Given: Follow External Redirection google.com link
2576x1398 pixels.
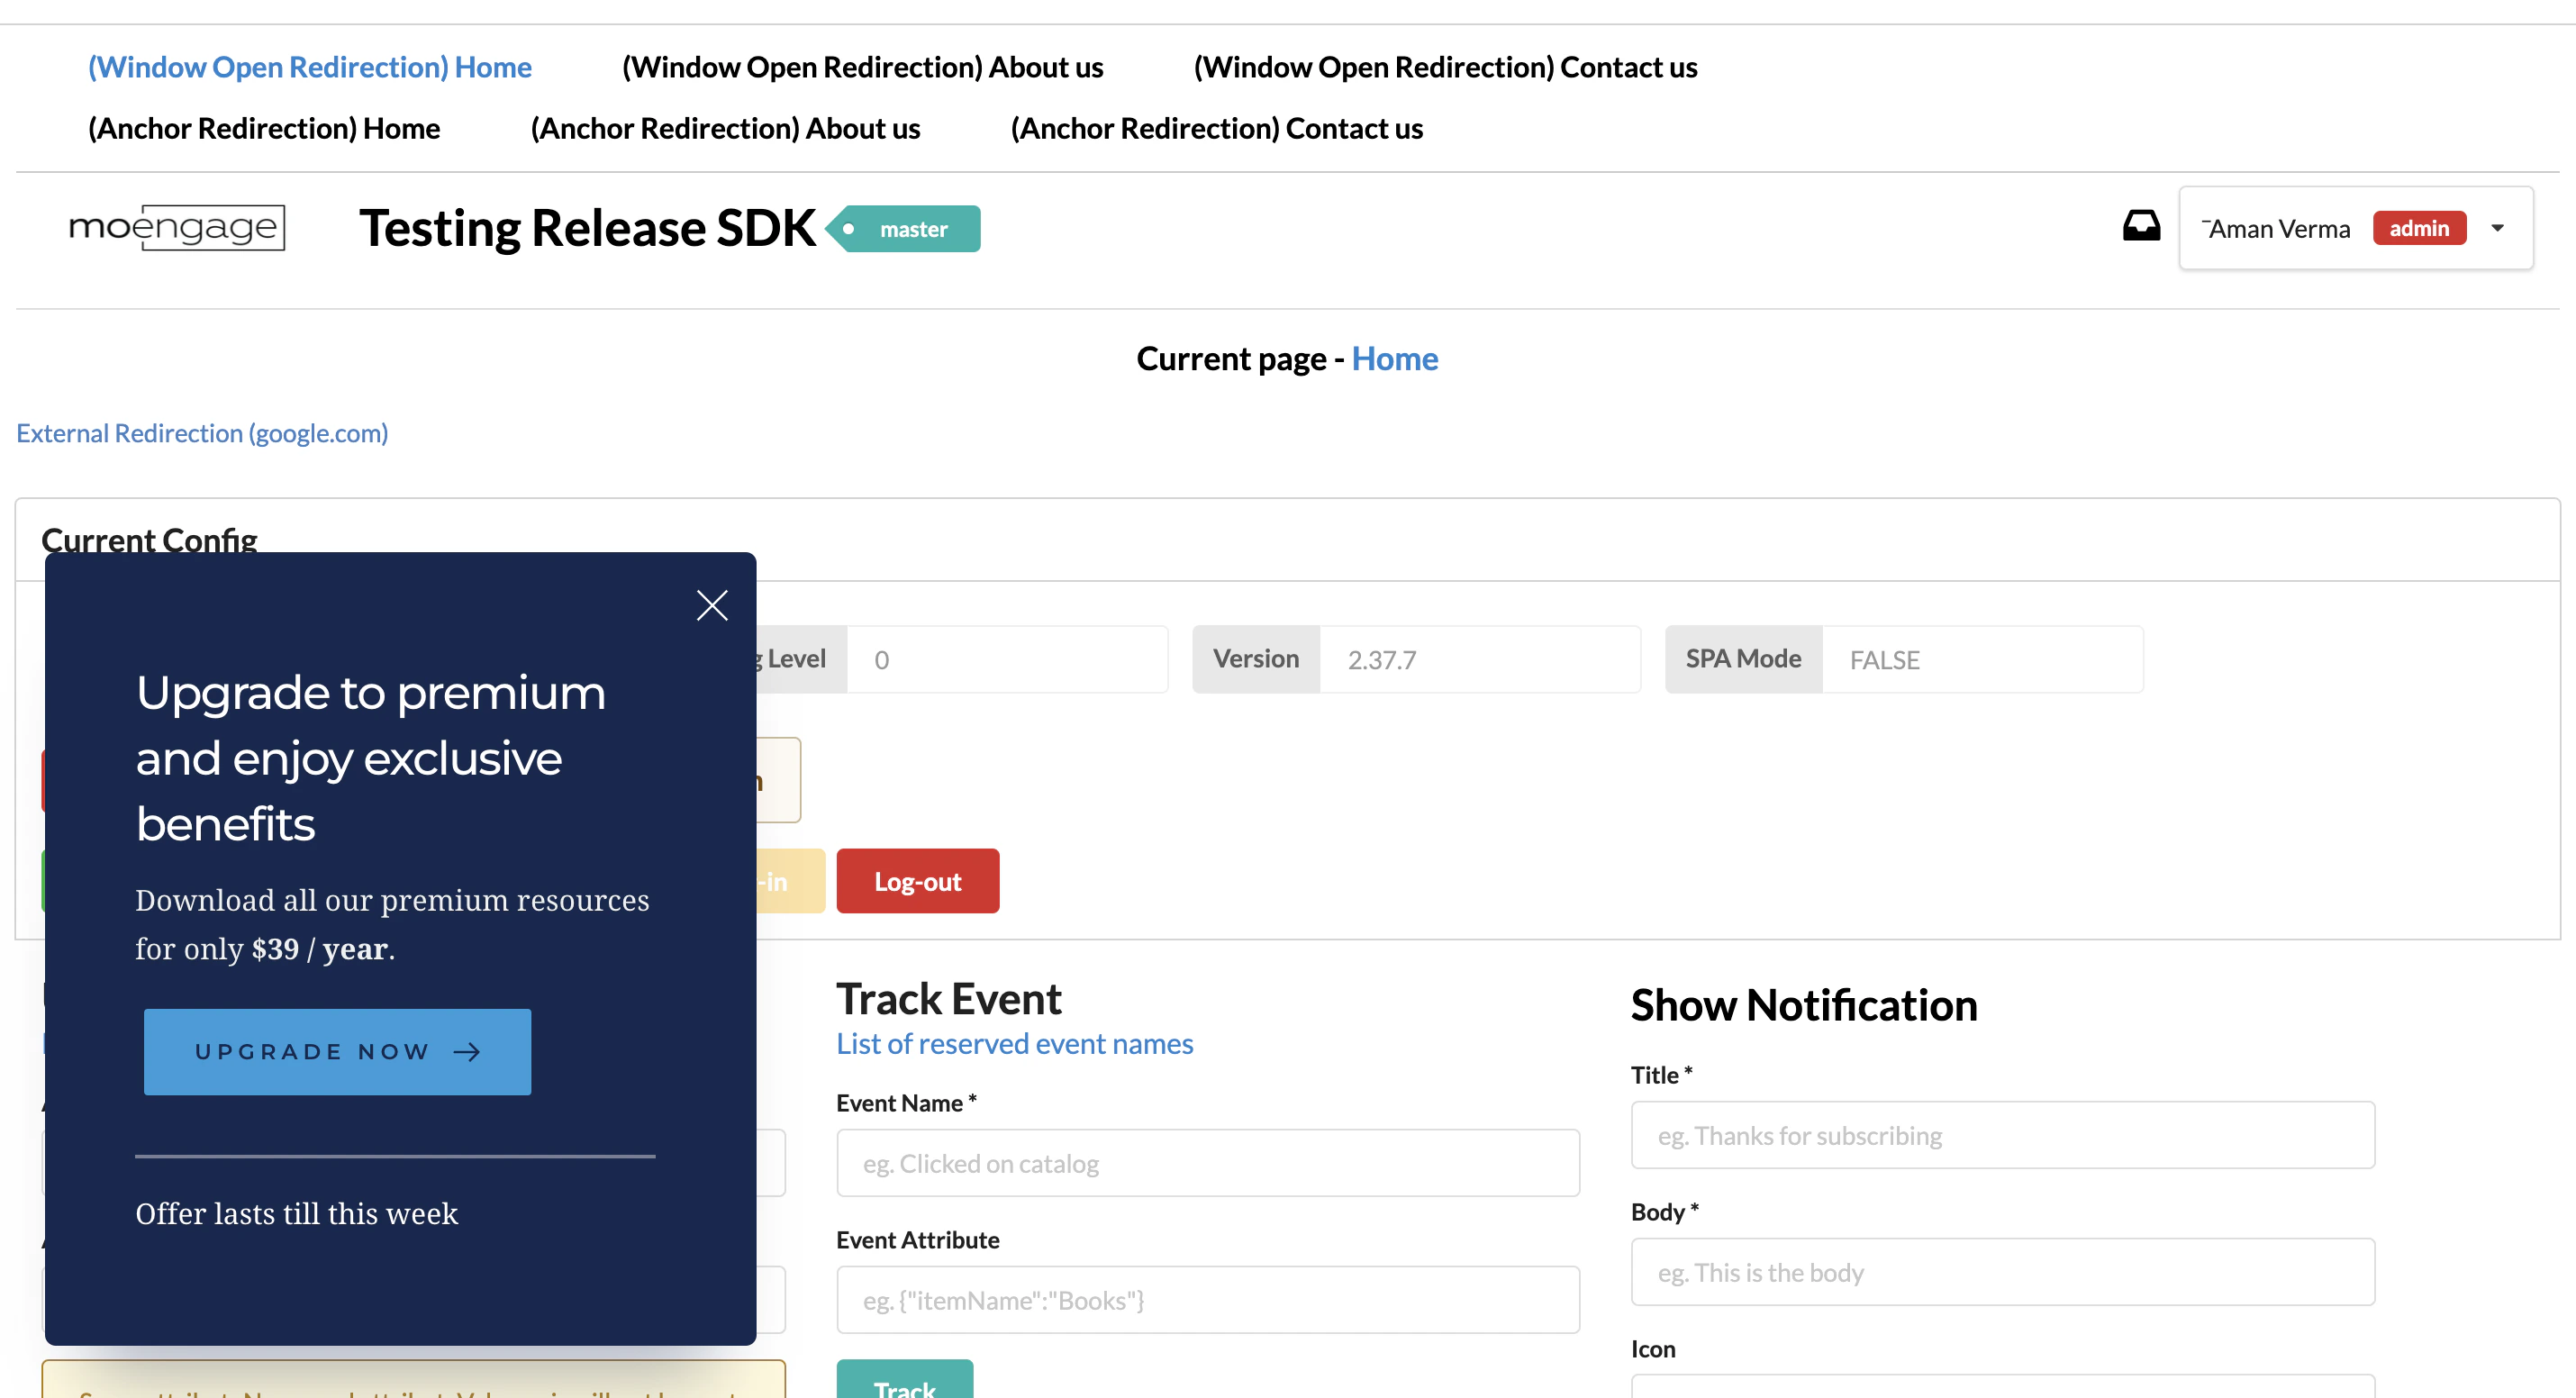Looking at the screenshot, I should point(202,433).
